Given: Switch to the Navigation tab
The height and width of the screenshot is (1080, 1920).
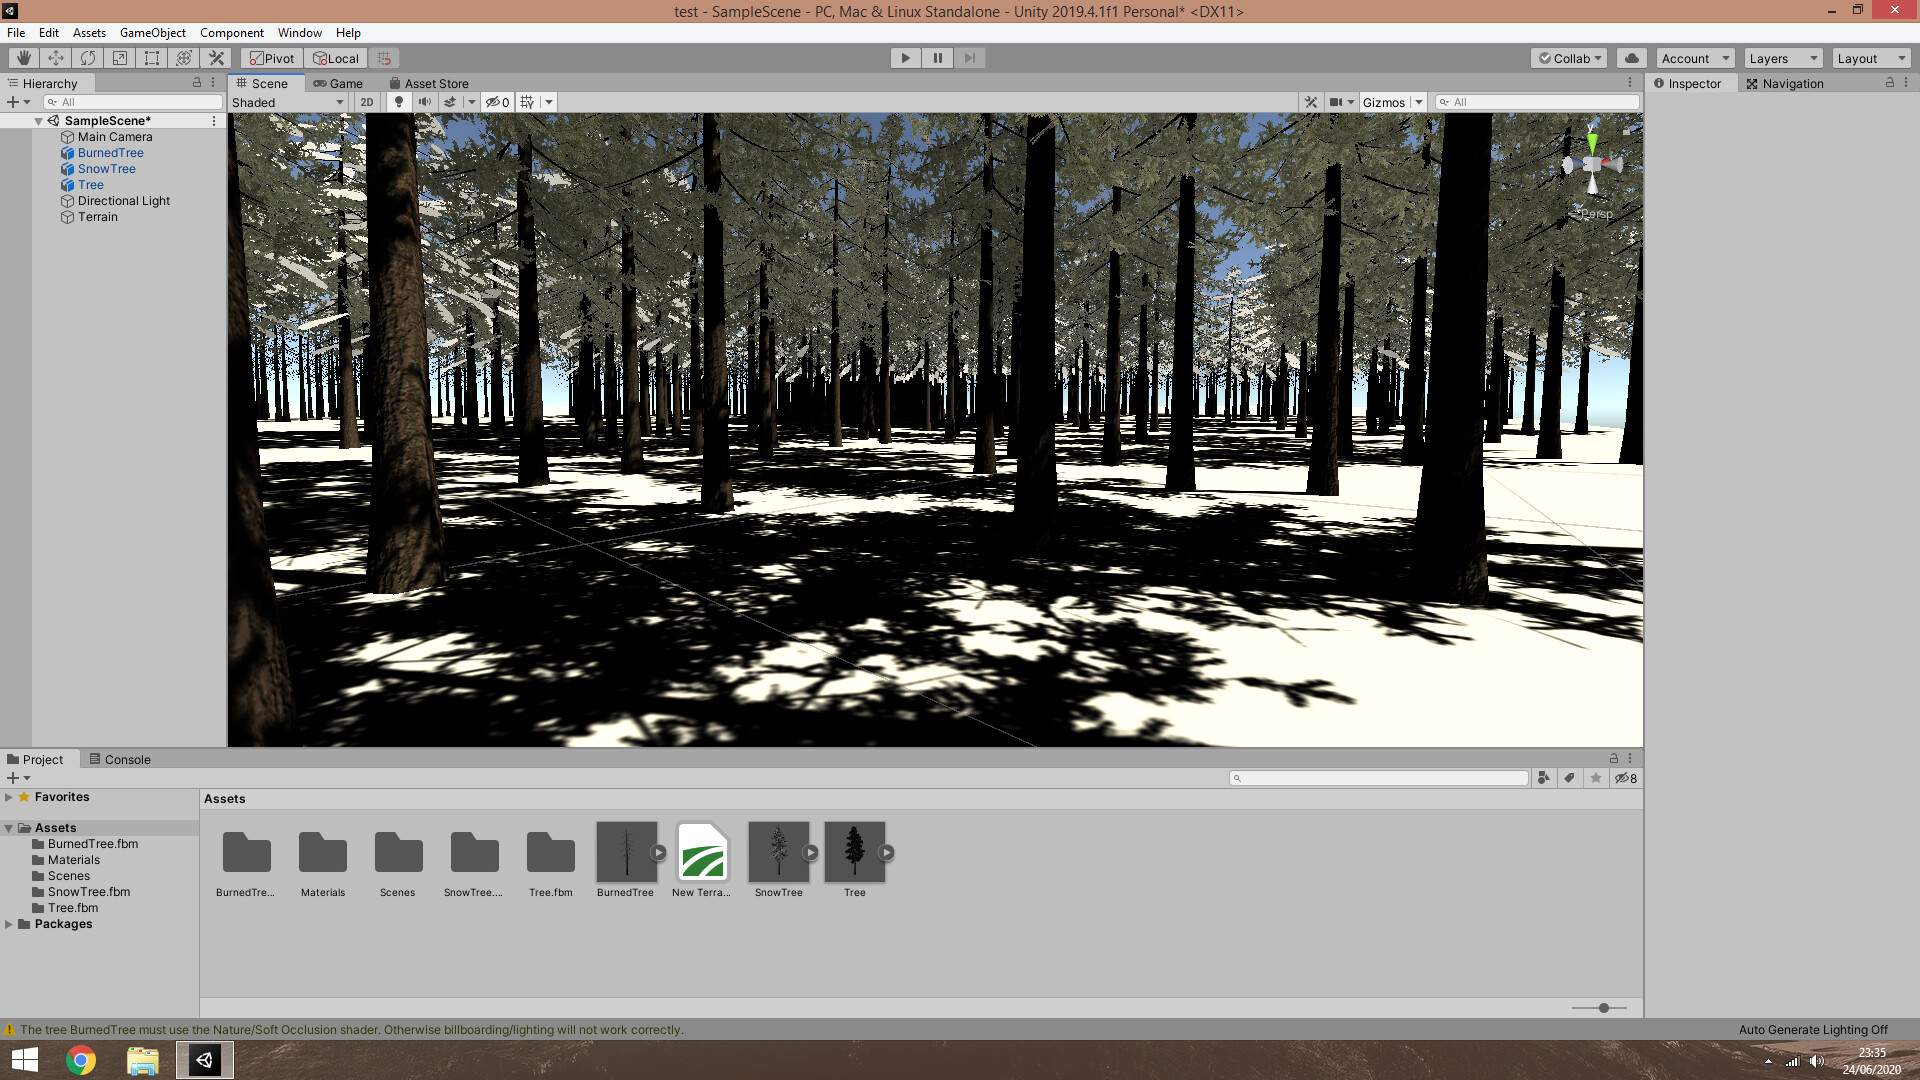Looking at the screenshot, I should coord(1785,83).
